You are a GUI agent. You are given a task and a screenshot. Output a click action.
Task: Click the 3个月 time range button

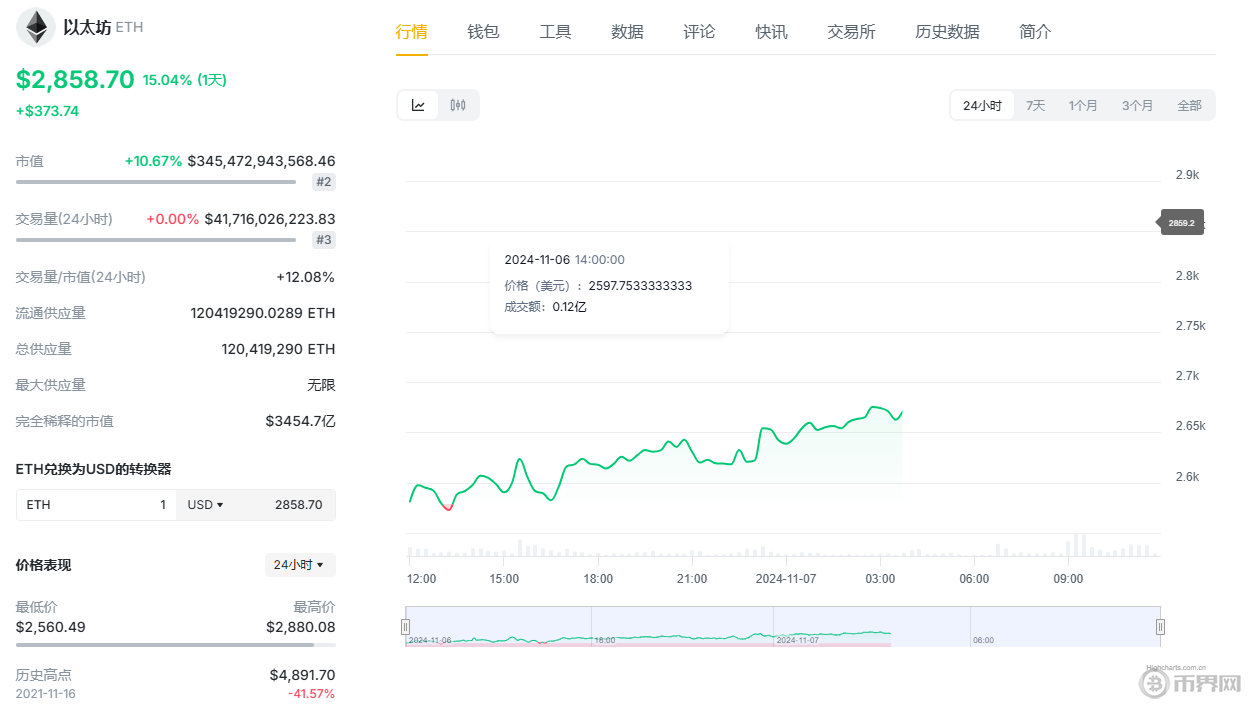1137,104
